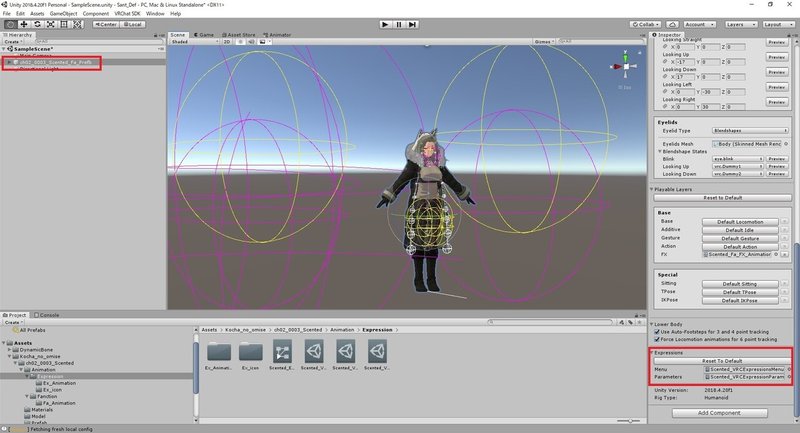
Task: Open the Ex_Animation folder thumbnail
Action: 219,352
